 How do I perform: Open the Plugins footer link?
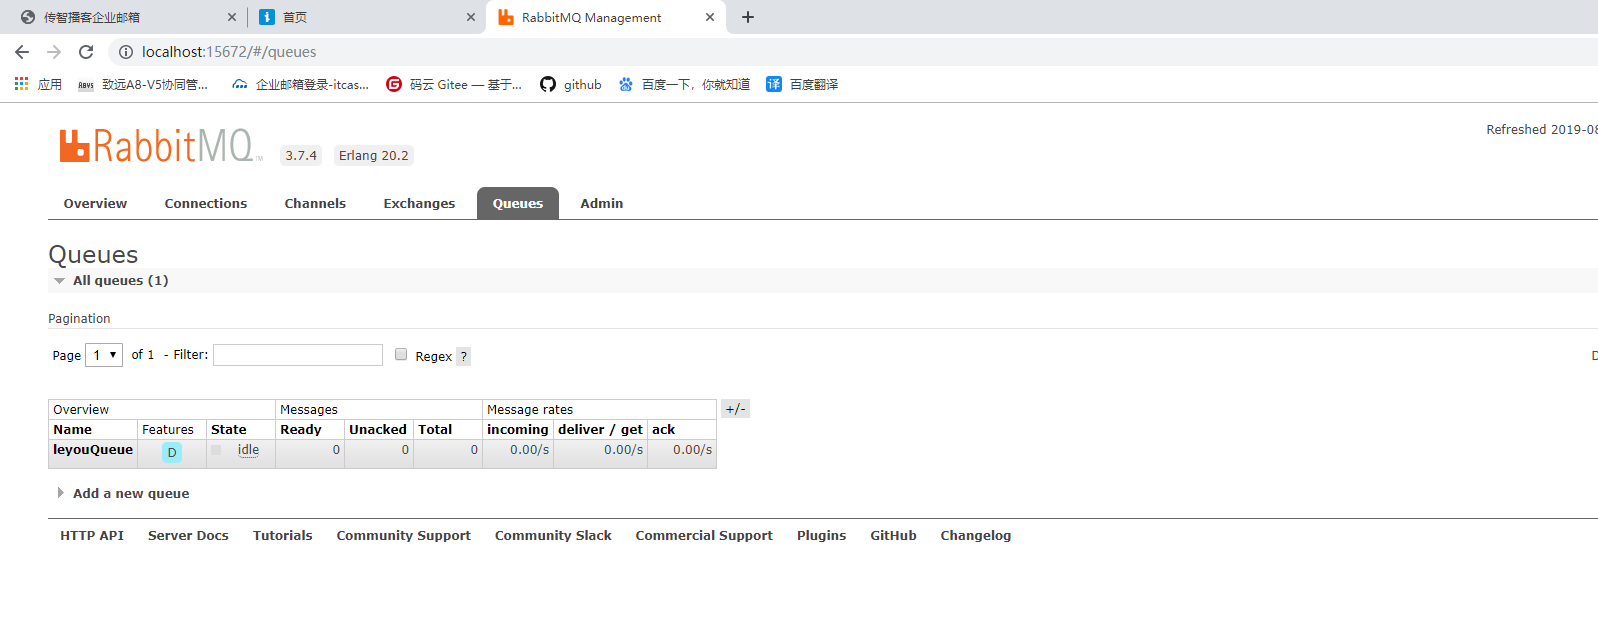[822, 535]
